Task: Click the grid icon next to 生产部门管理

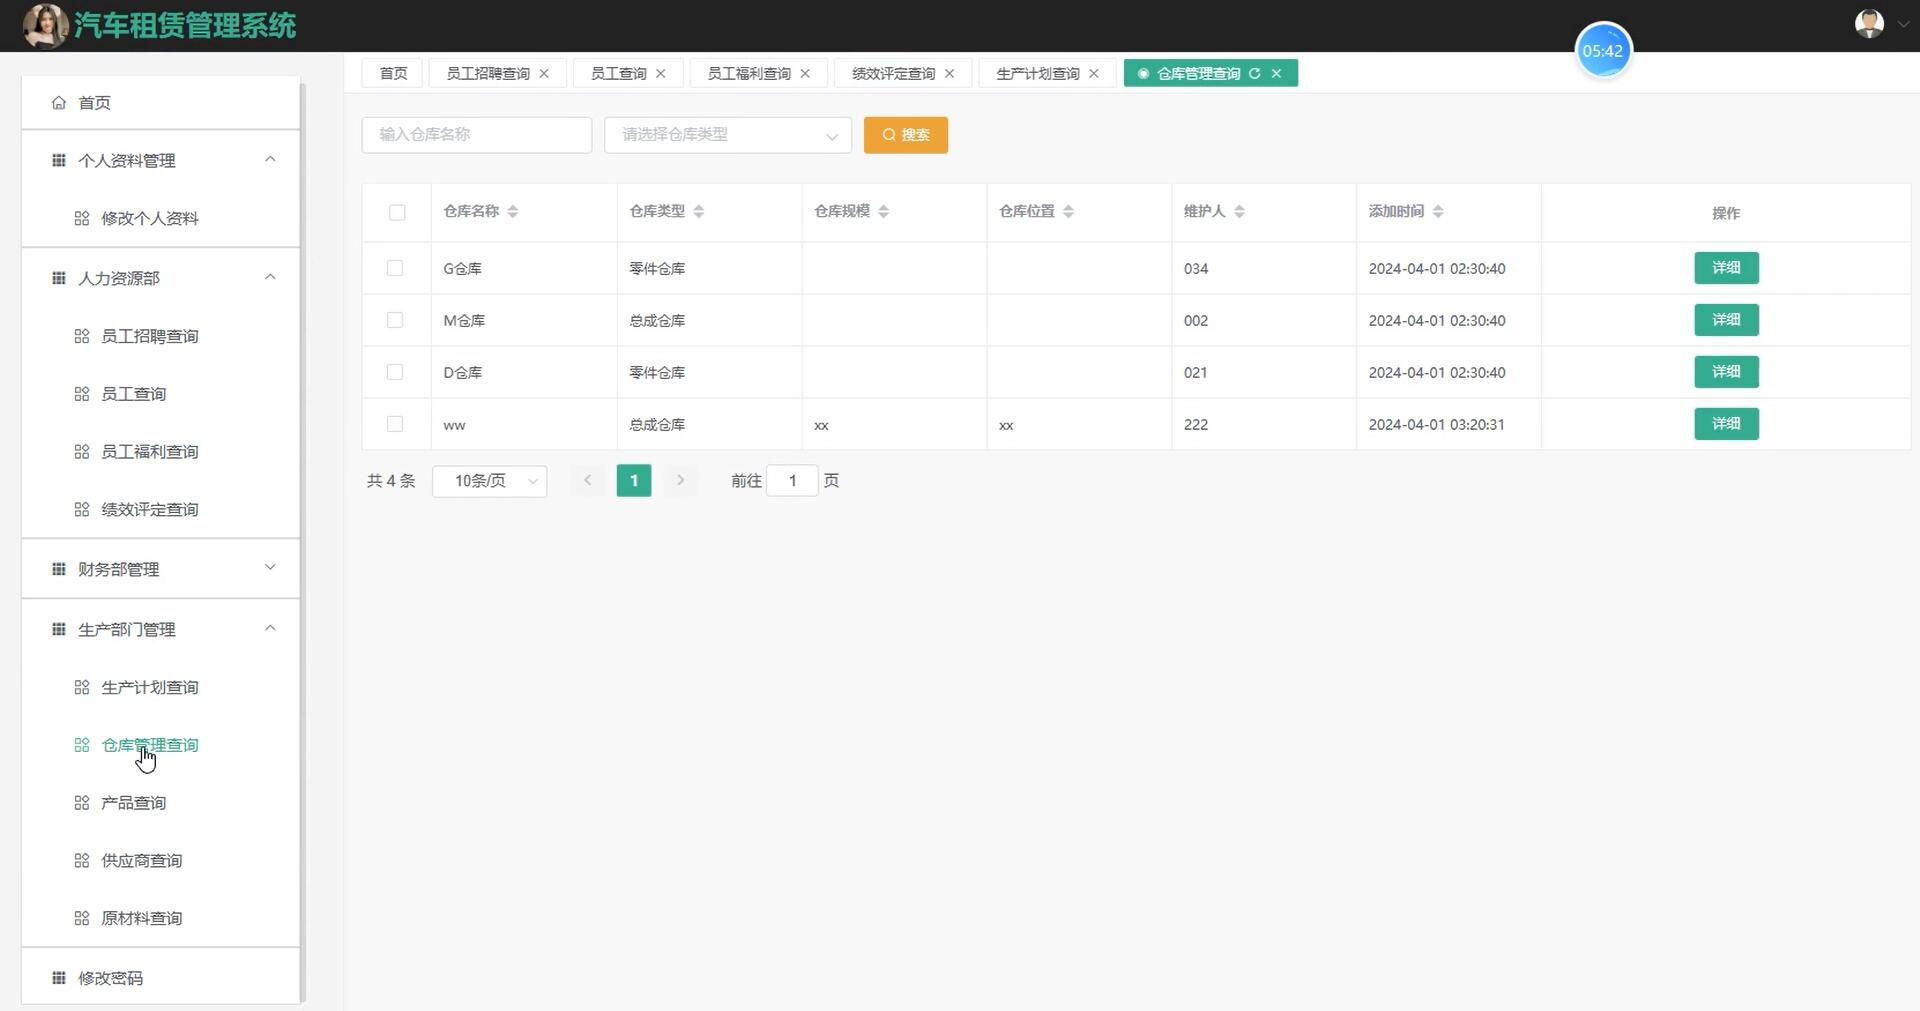Action: tap(59, 629)
